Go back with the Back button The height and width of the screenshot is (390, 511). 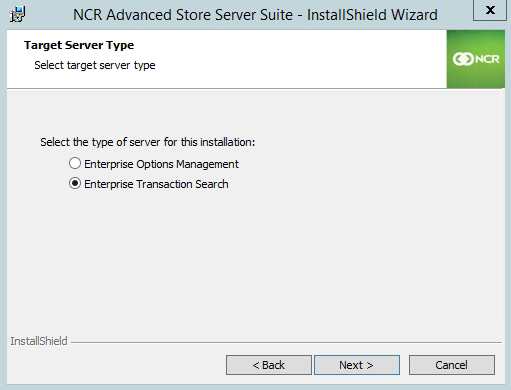[269, 365]
